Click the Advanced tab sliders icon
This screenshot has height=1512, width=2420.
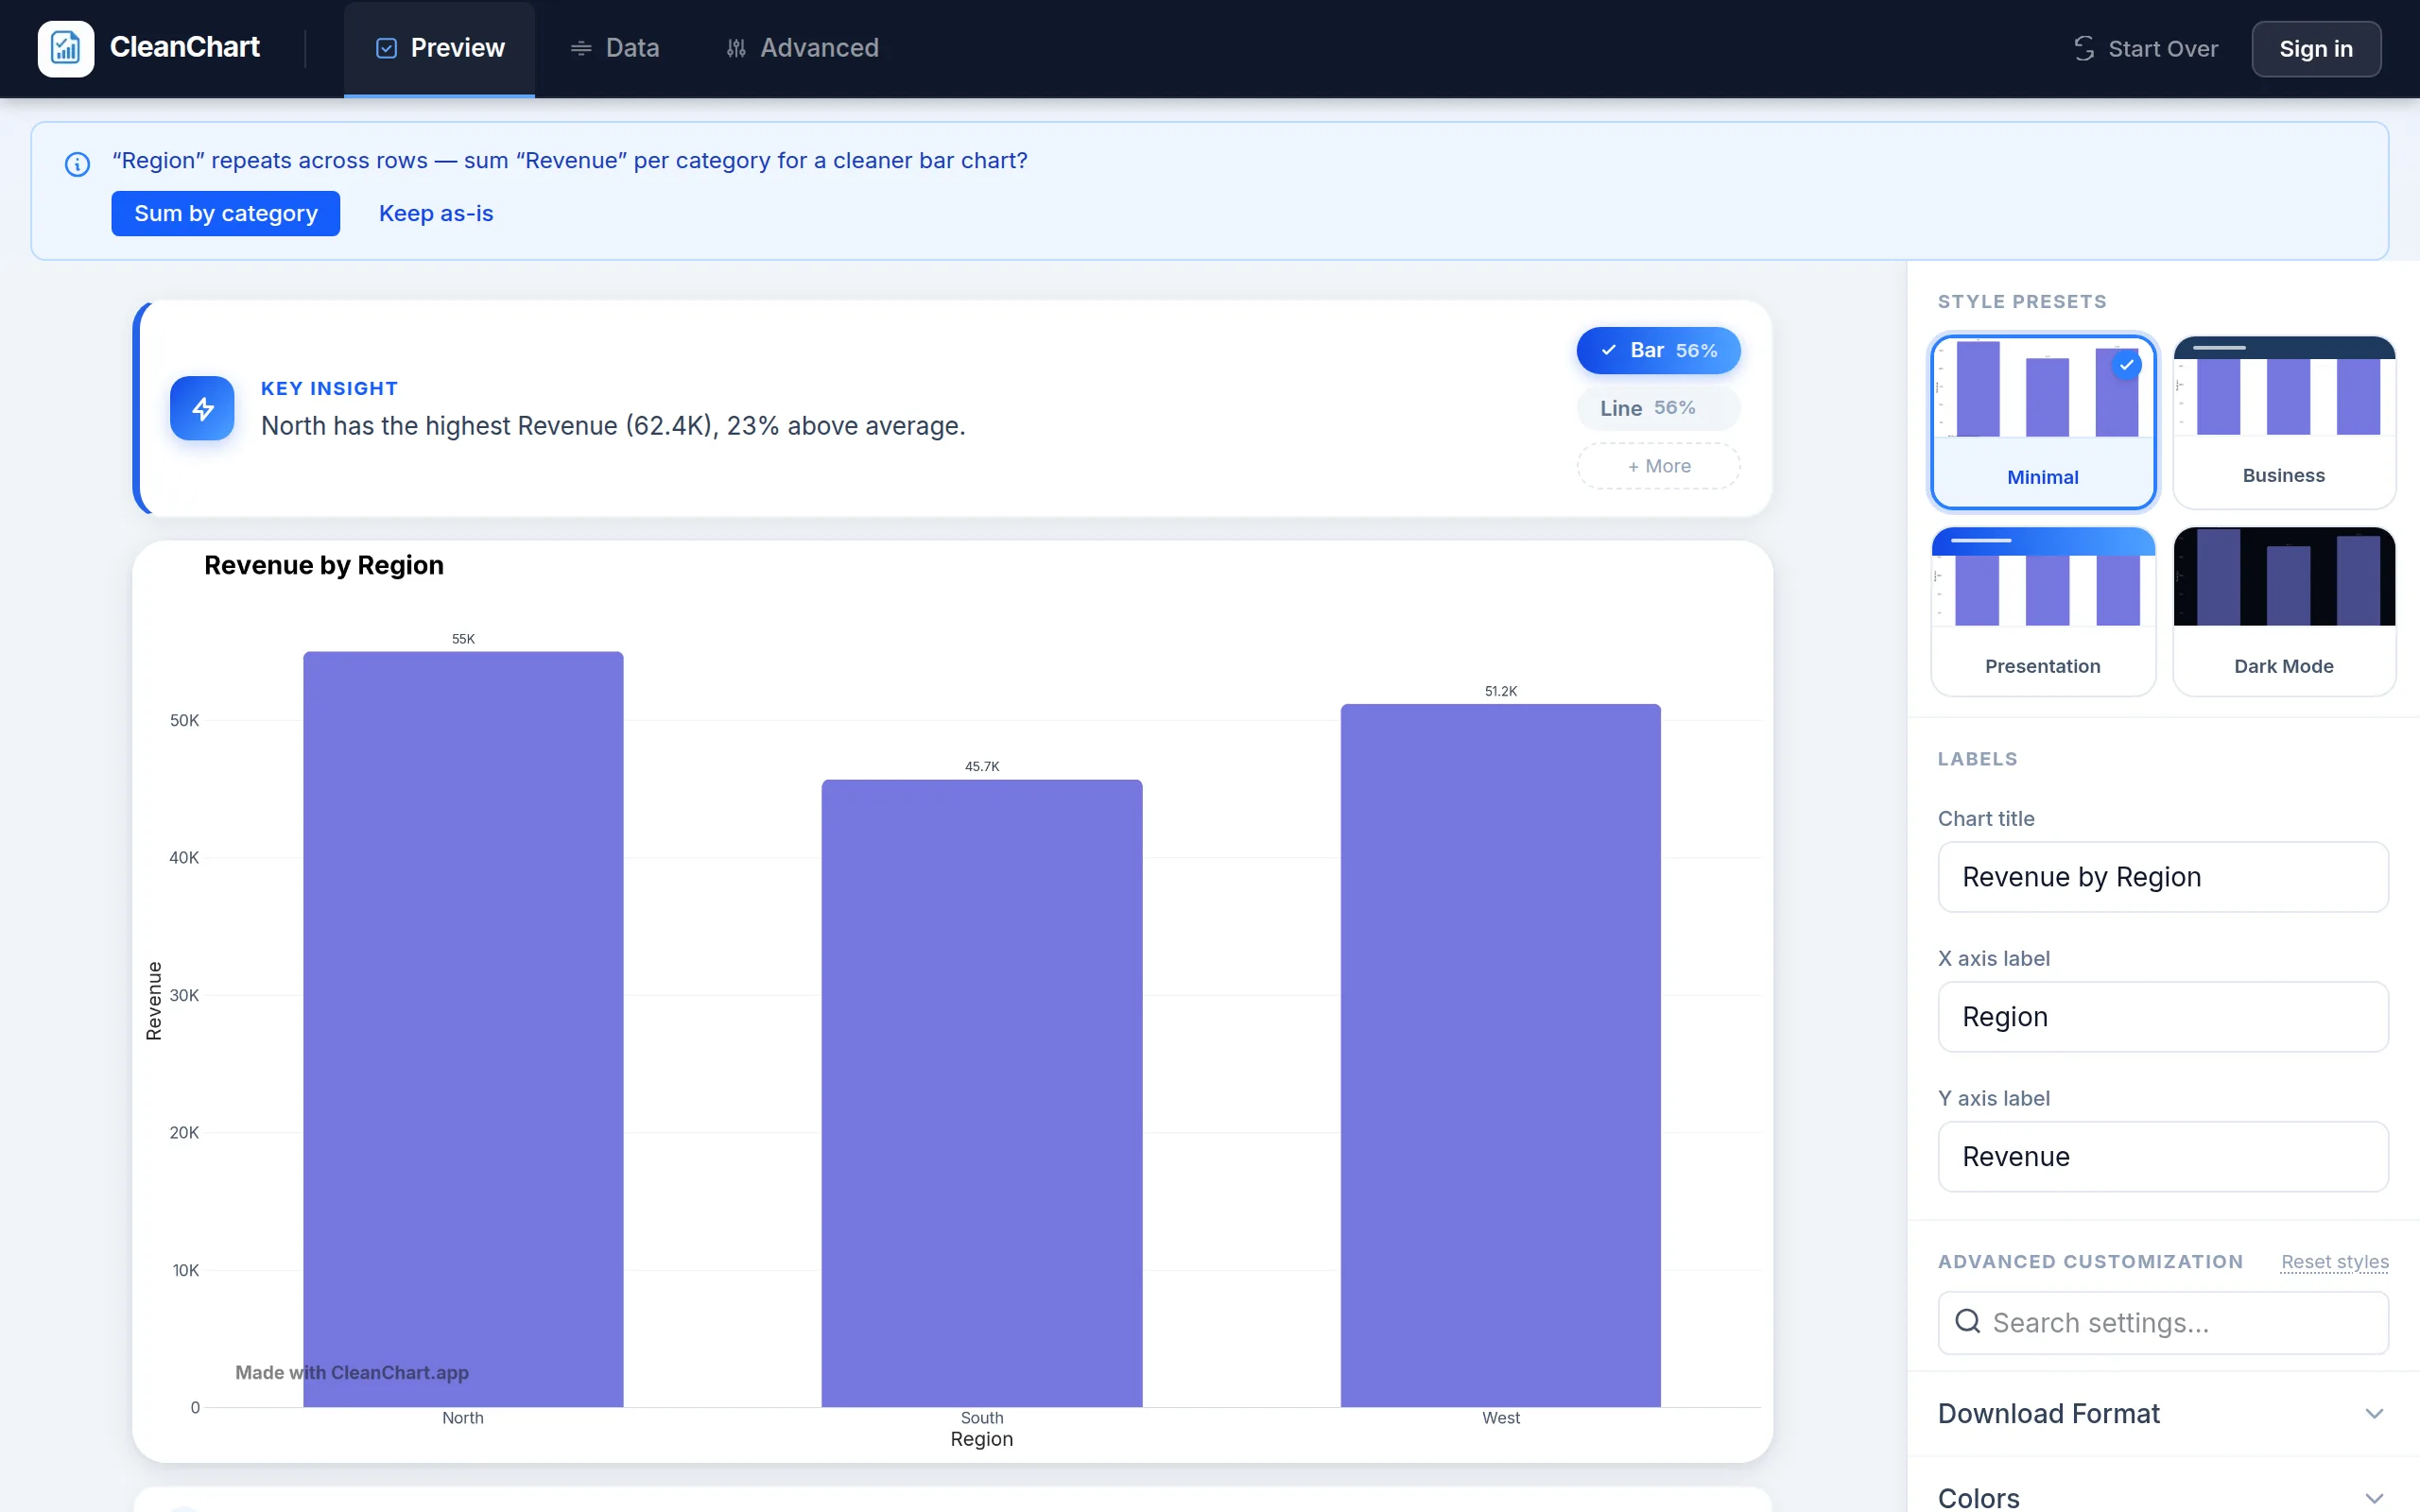736,48
